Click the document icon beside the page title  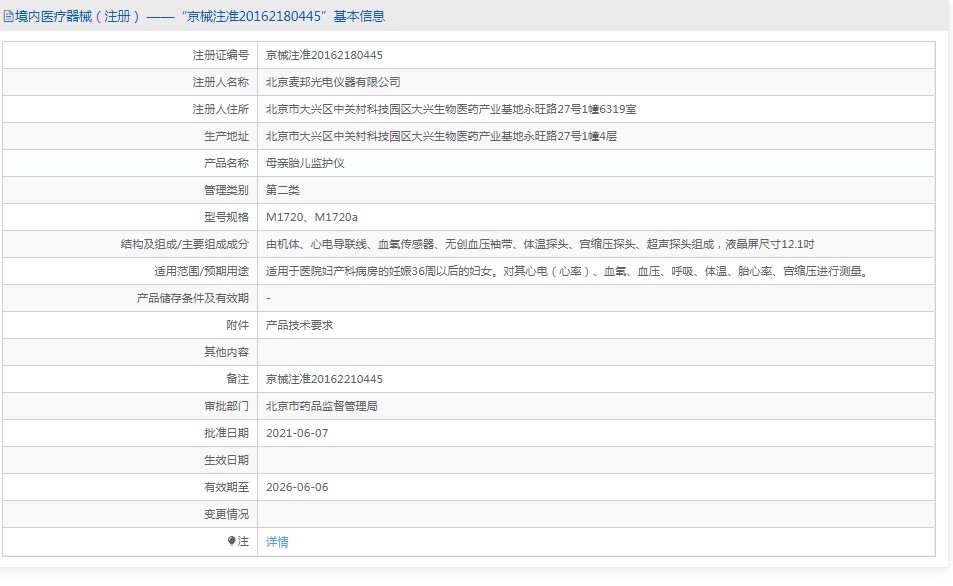[x=9, y=16]
